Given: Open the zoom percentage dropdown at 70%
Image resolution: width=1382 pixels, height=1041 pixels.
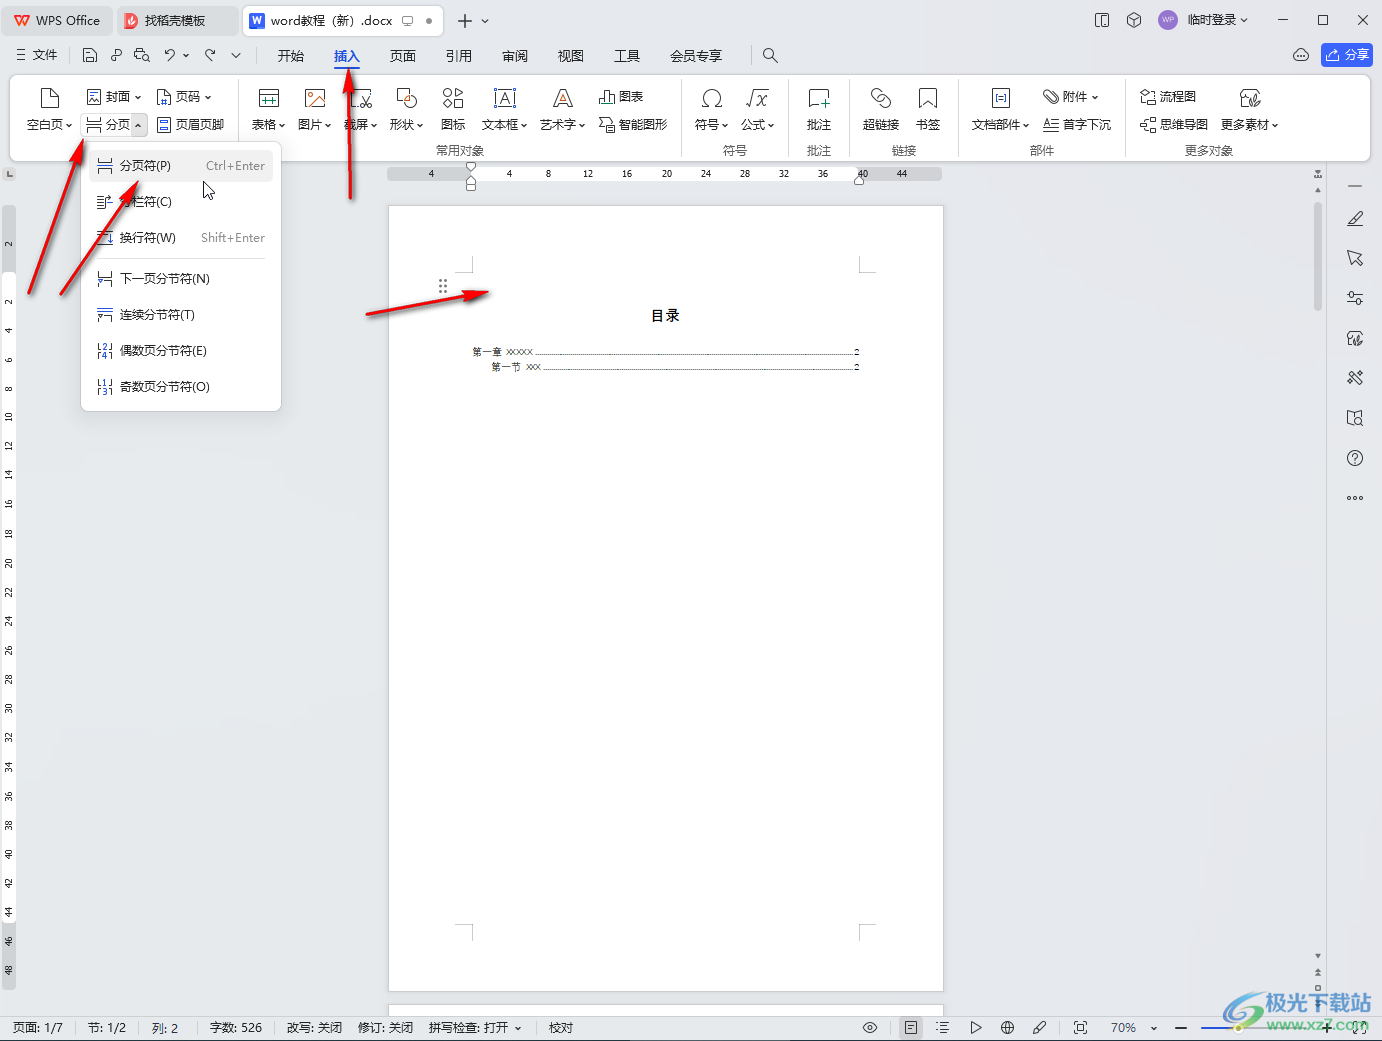Looking at the screenshot, I should click(1154, 1028).
